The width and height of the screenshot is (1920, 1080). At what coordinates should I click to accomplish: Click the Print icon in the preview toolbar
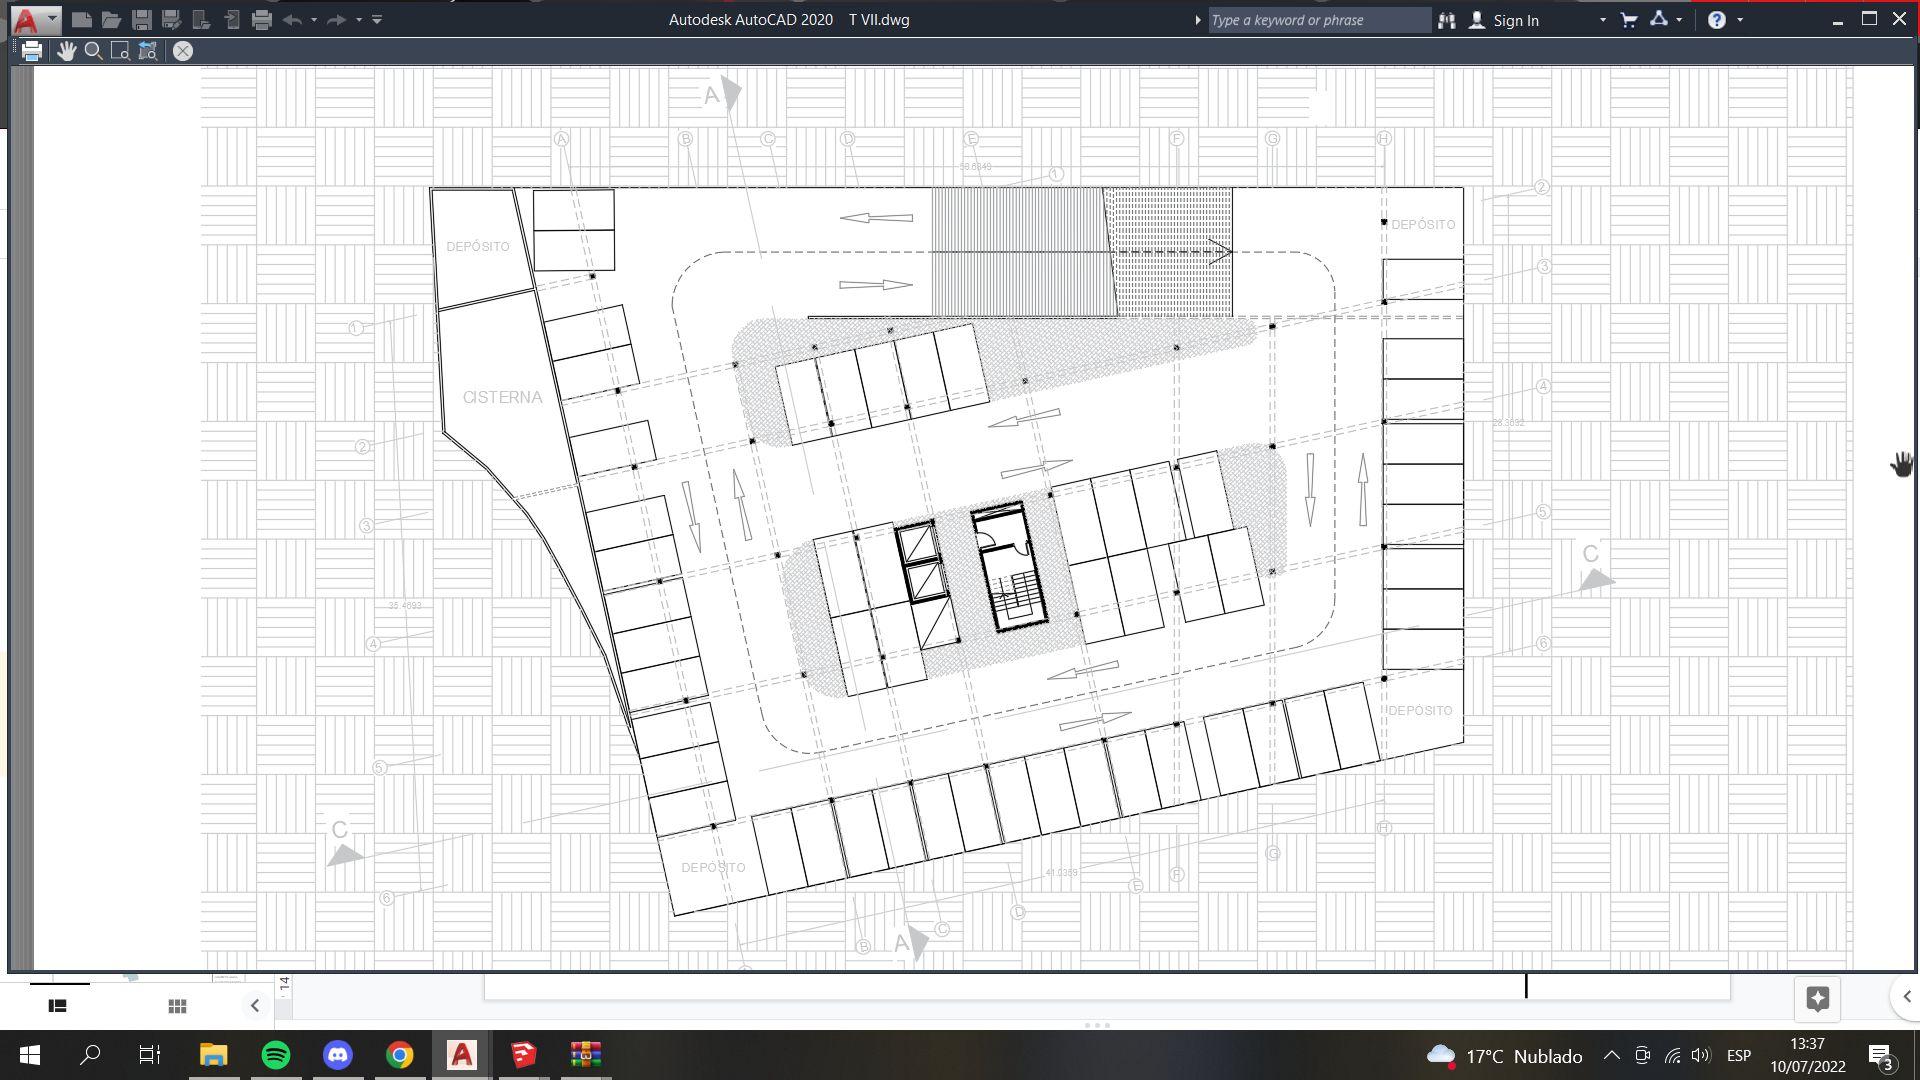(31, 51)
